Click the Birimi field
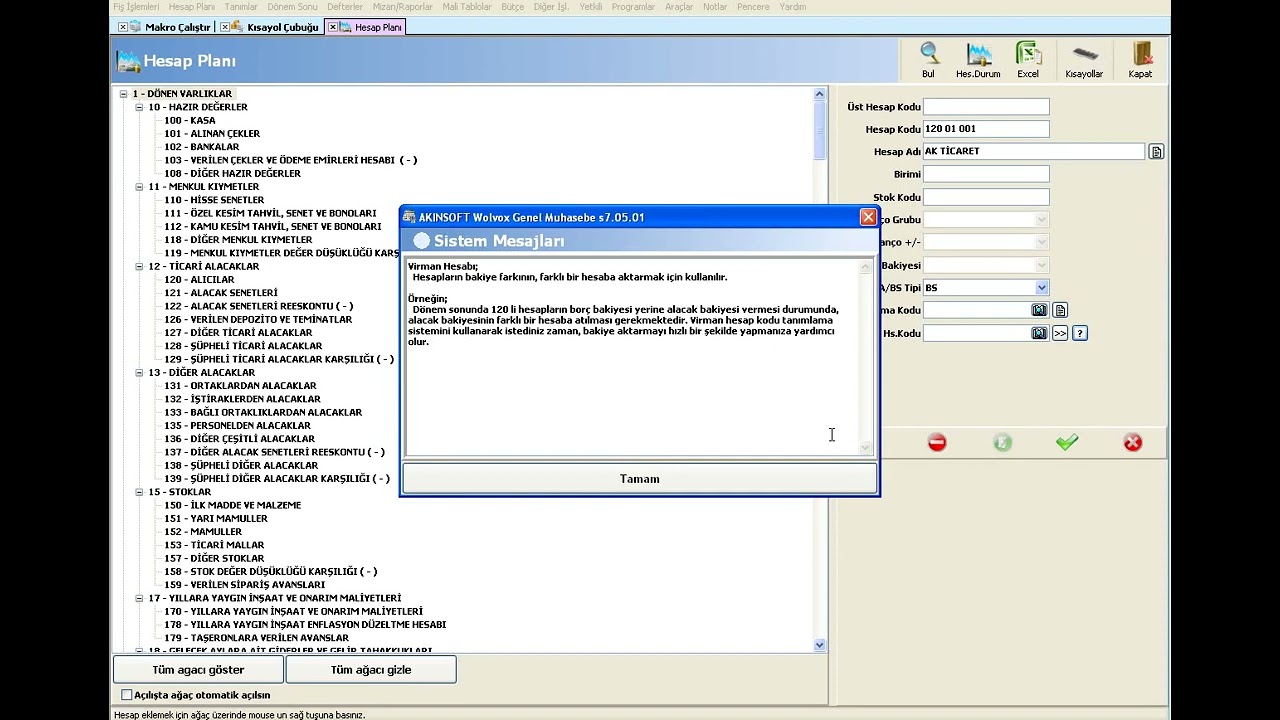Screen dimensions: 1280x720 986,174
